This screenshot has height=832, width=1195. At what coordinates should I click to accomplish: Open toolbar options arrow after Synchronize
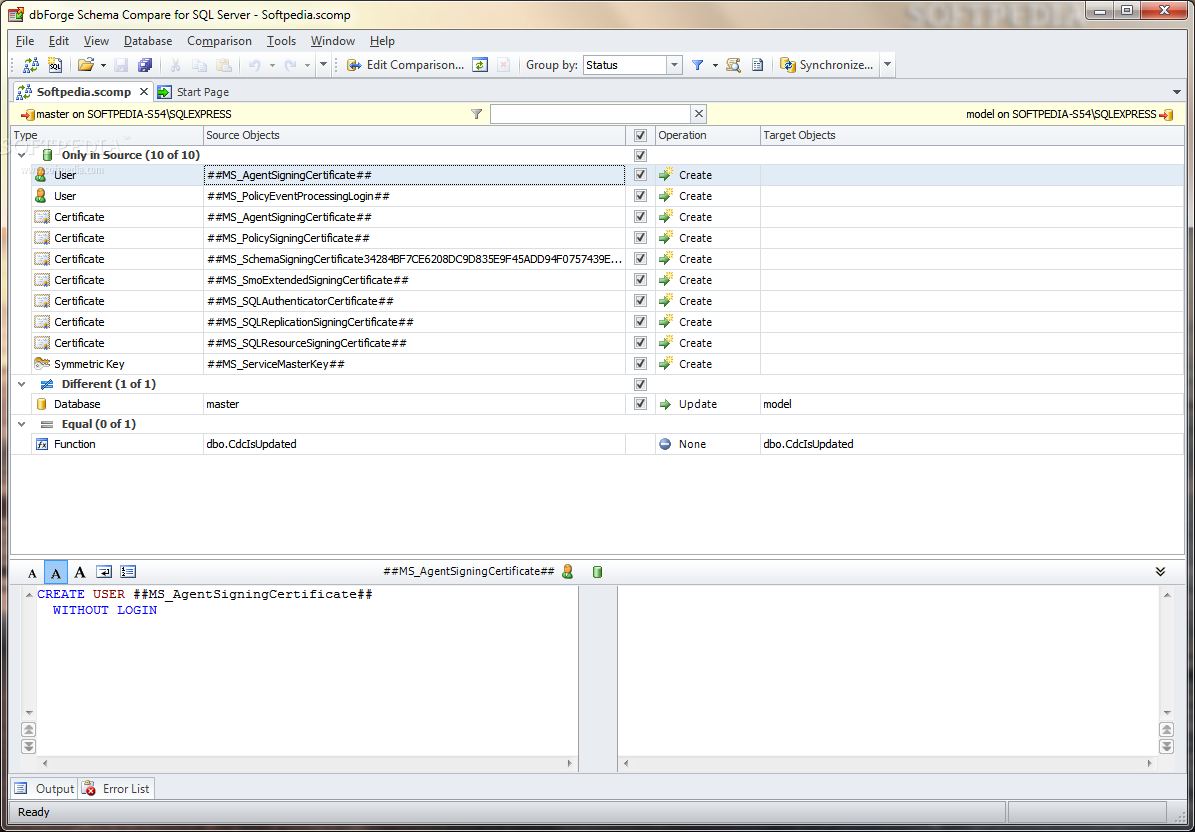[887, 66]
